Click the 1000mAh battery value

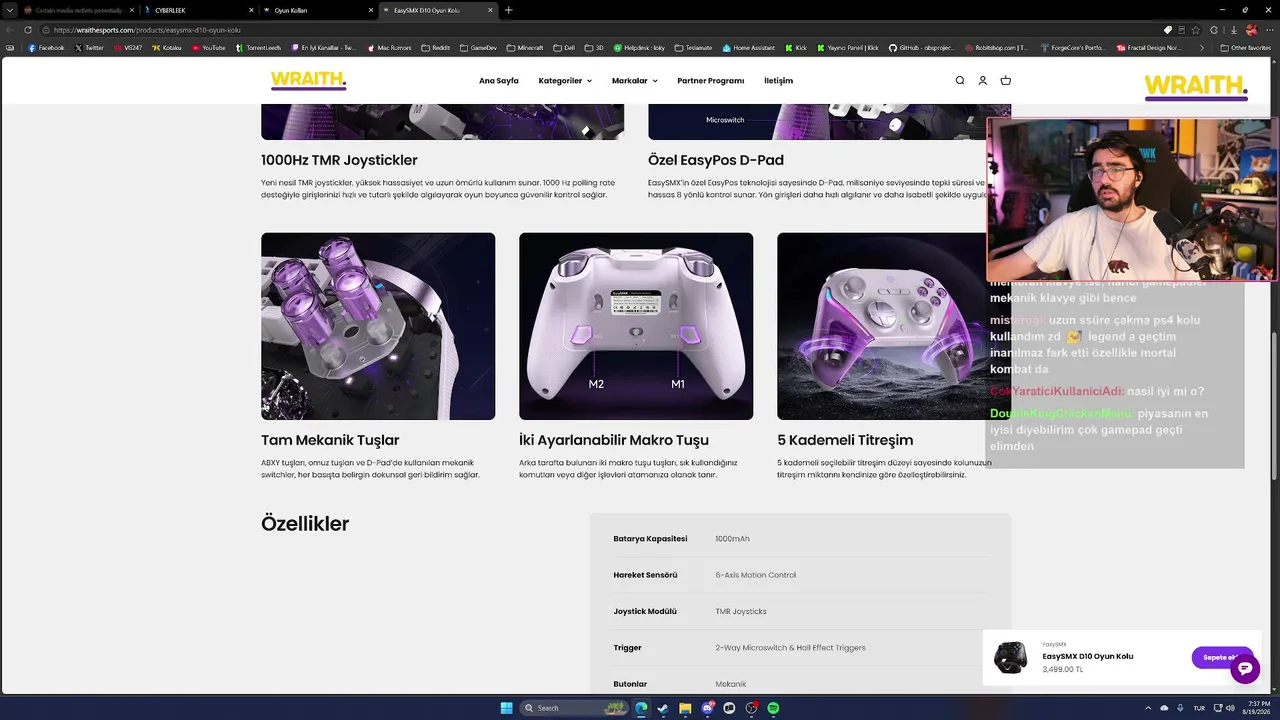pos(732,539)
